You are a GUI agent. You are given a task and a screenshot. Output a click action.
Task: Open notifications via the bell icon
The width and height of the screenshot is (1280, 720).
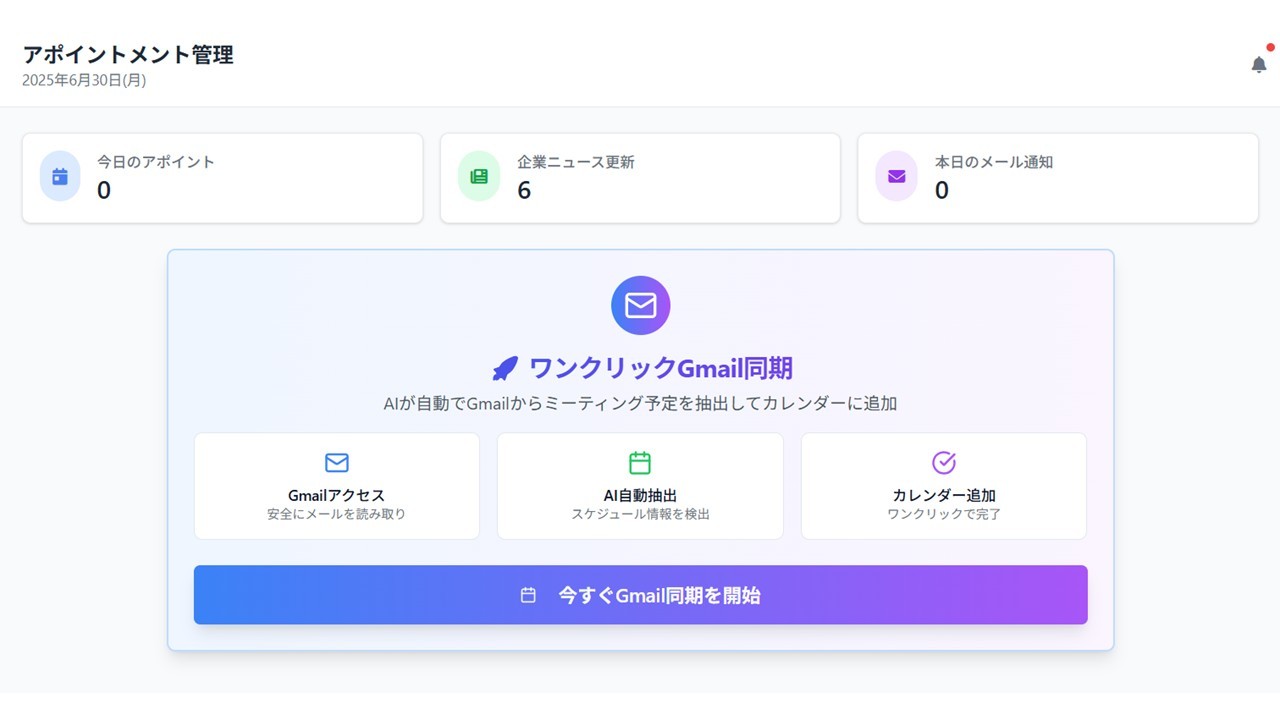(x=1259, y=64)
